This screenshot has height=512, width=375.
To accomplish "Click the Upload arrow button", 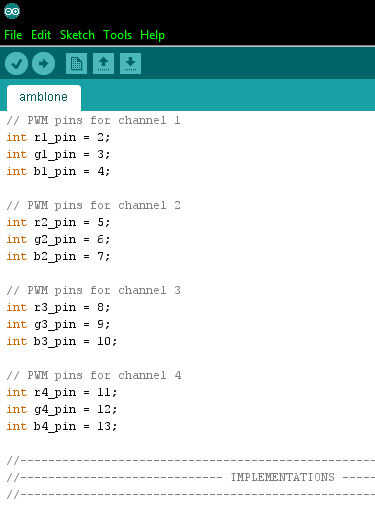I will [43, 63].
